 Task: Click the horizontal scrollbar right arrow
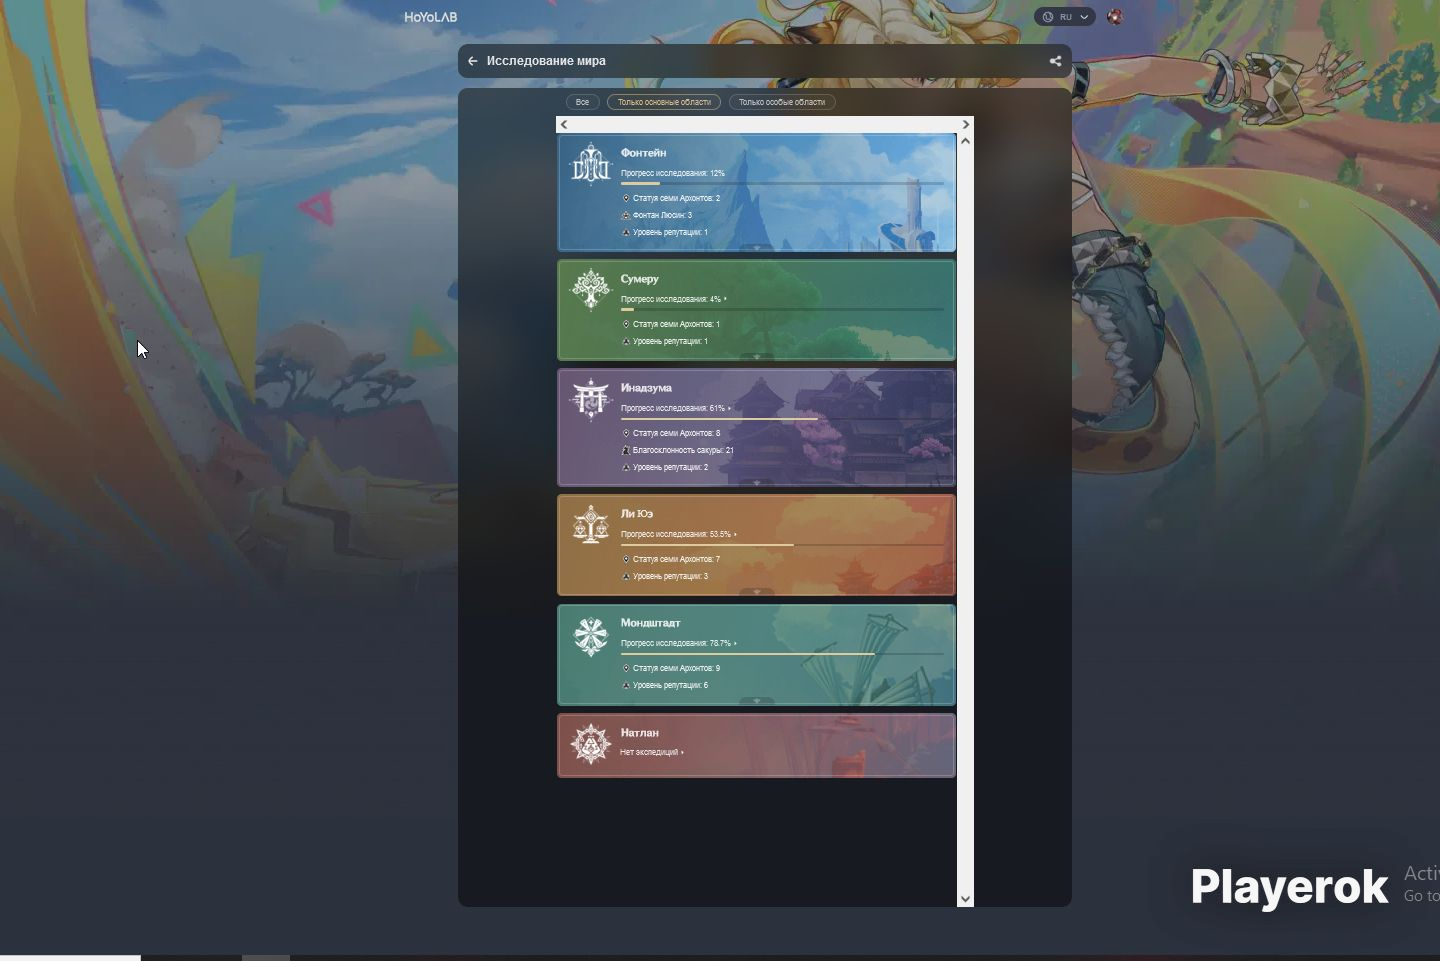click(x=965, y=125)
